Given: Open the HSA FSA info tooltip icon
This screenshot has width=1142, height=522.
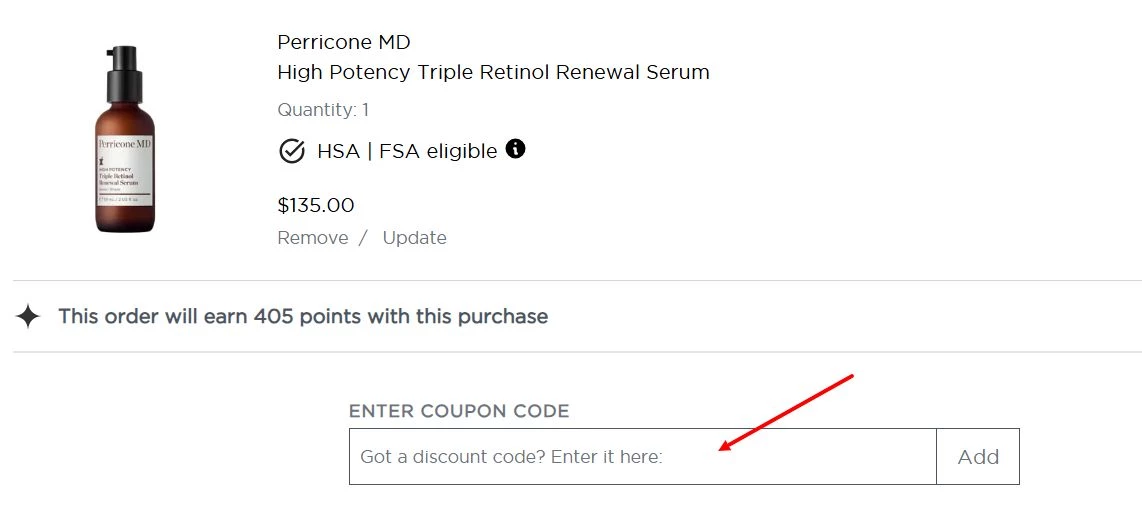Looking at the screenshot, I should click(515, 149).
